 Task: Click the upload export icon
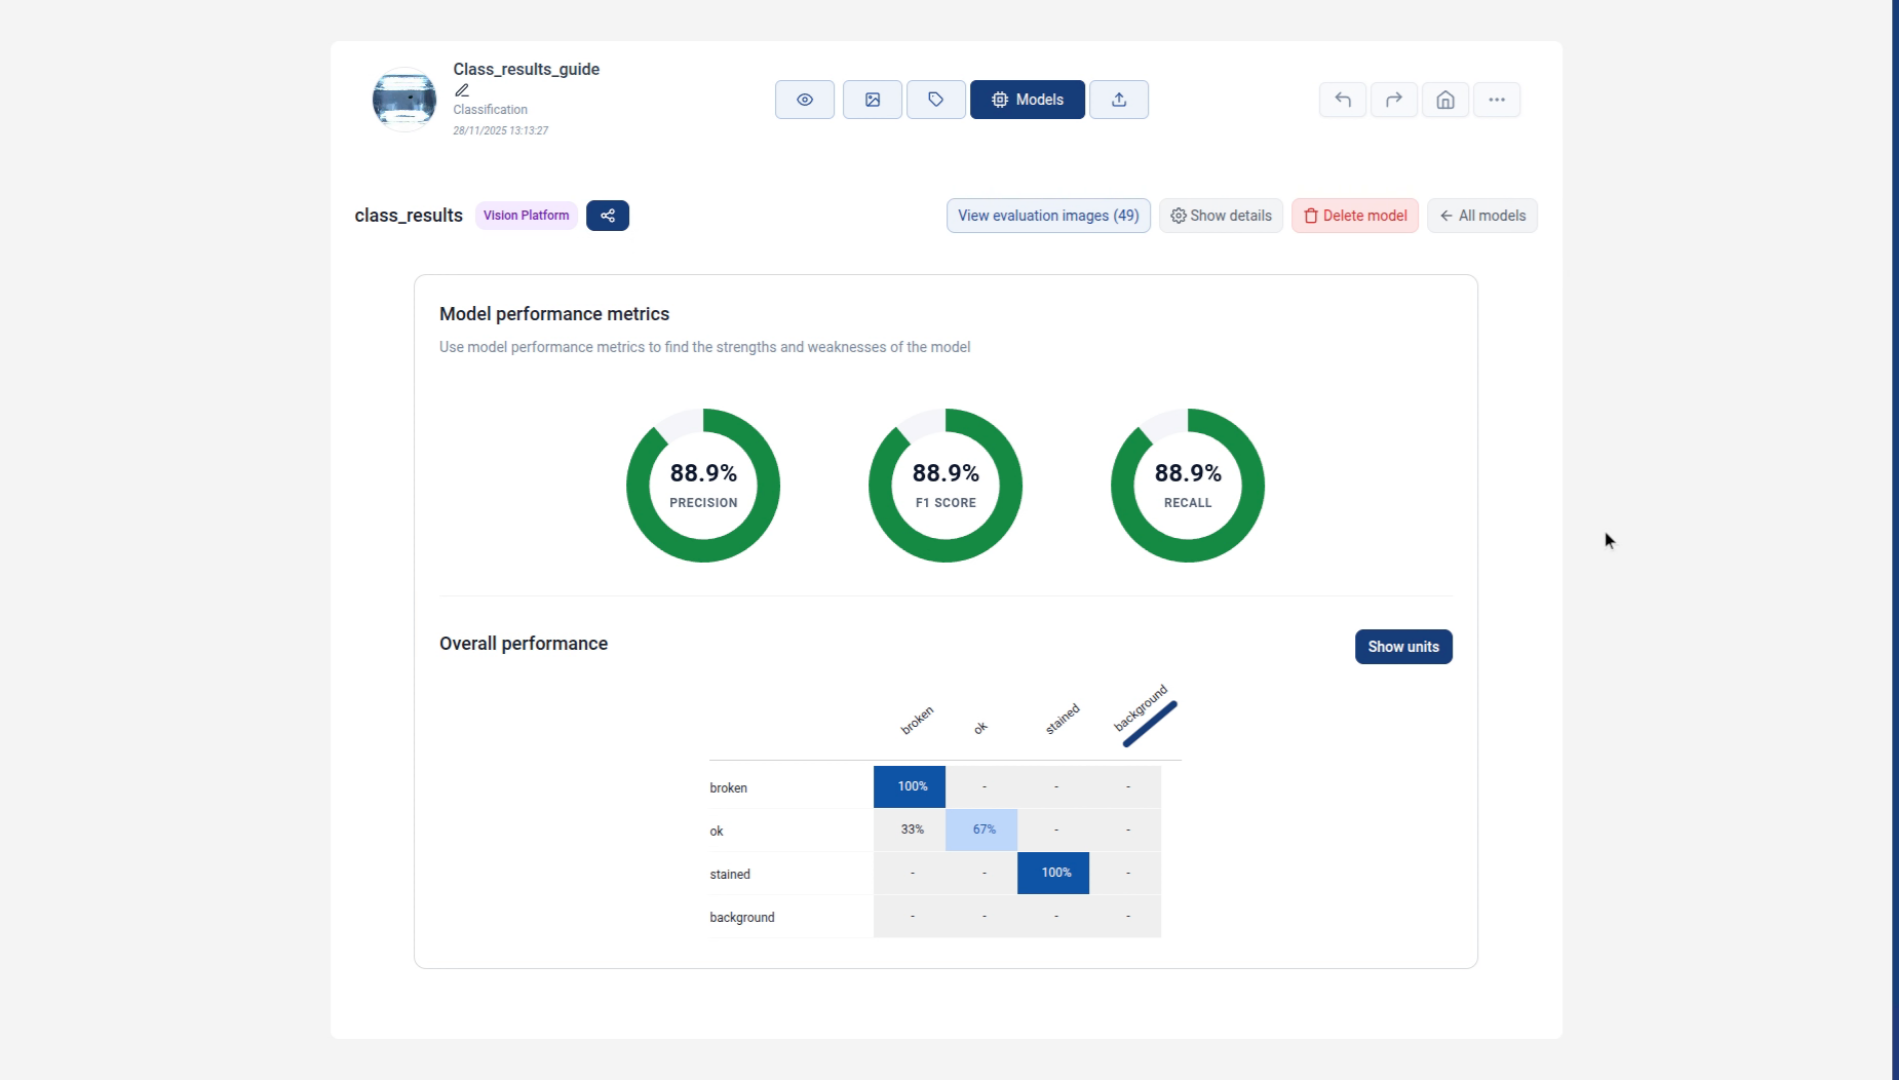click(x=1118, y=100)
